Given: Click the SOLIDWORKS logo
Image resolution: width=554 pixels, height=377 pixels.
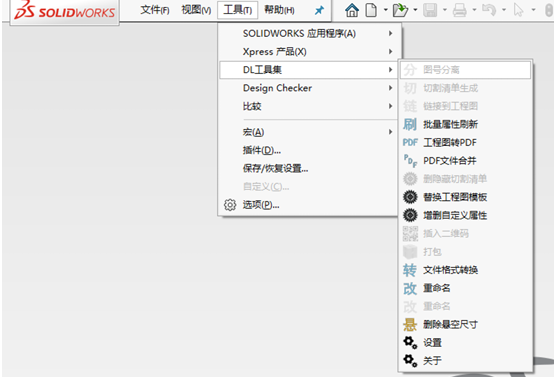Looking at the screenshot, I should point(65,11).
